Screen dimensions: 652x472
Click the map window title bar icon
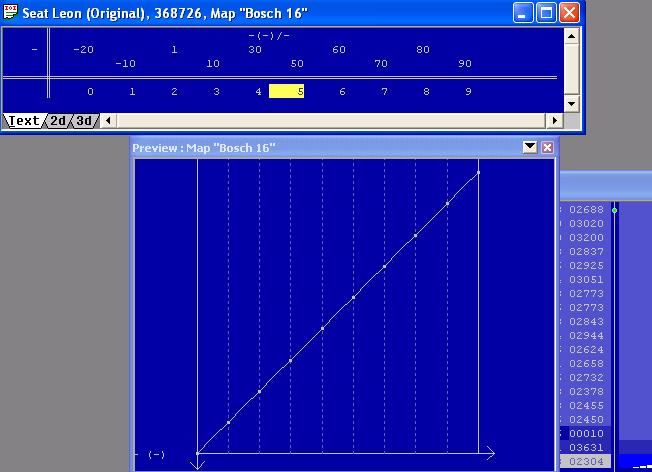tap(10, 12)
